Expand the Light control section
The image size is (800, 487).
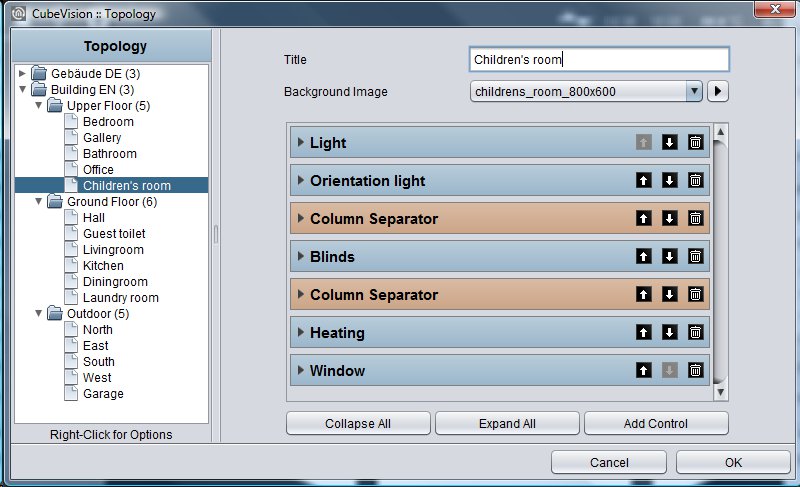coord(301,142)
